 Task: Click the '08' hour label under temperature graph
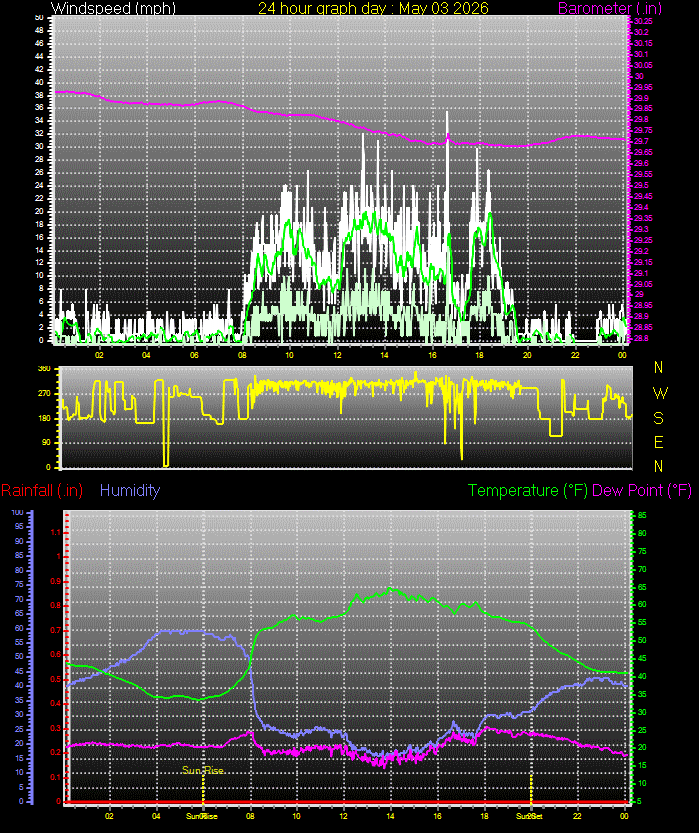(x=250, y=816)
